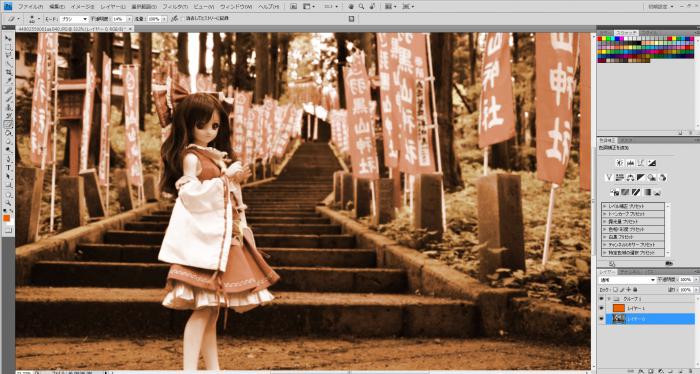
Task: Open the workspace switcher 初期設定 dropdown
Action: (x=662, y=7)
